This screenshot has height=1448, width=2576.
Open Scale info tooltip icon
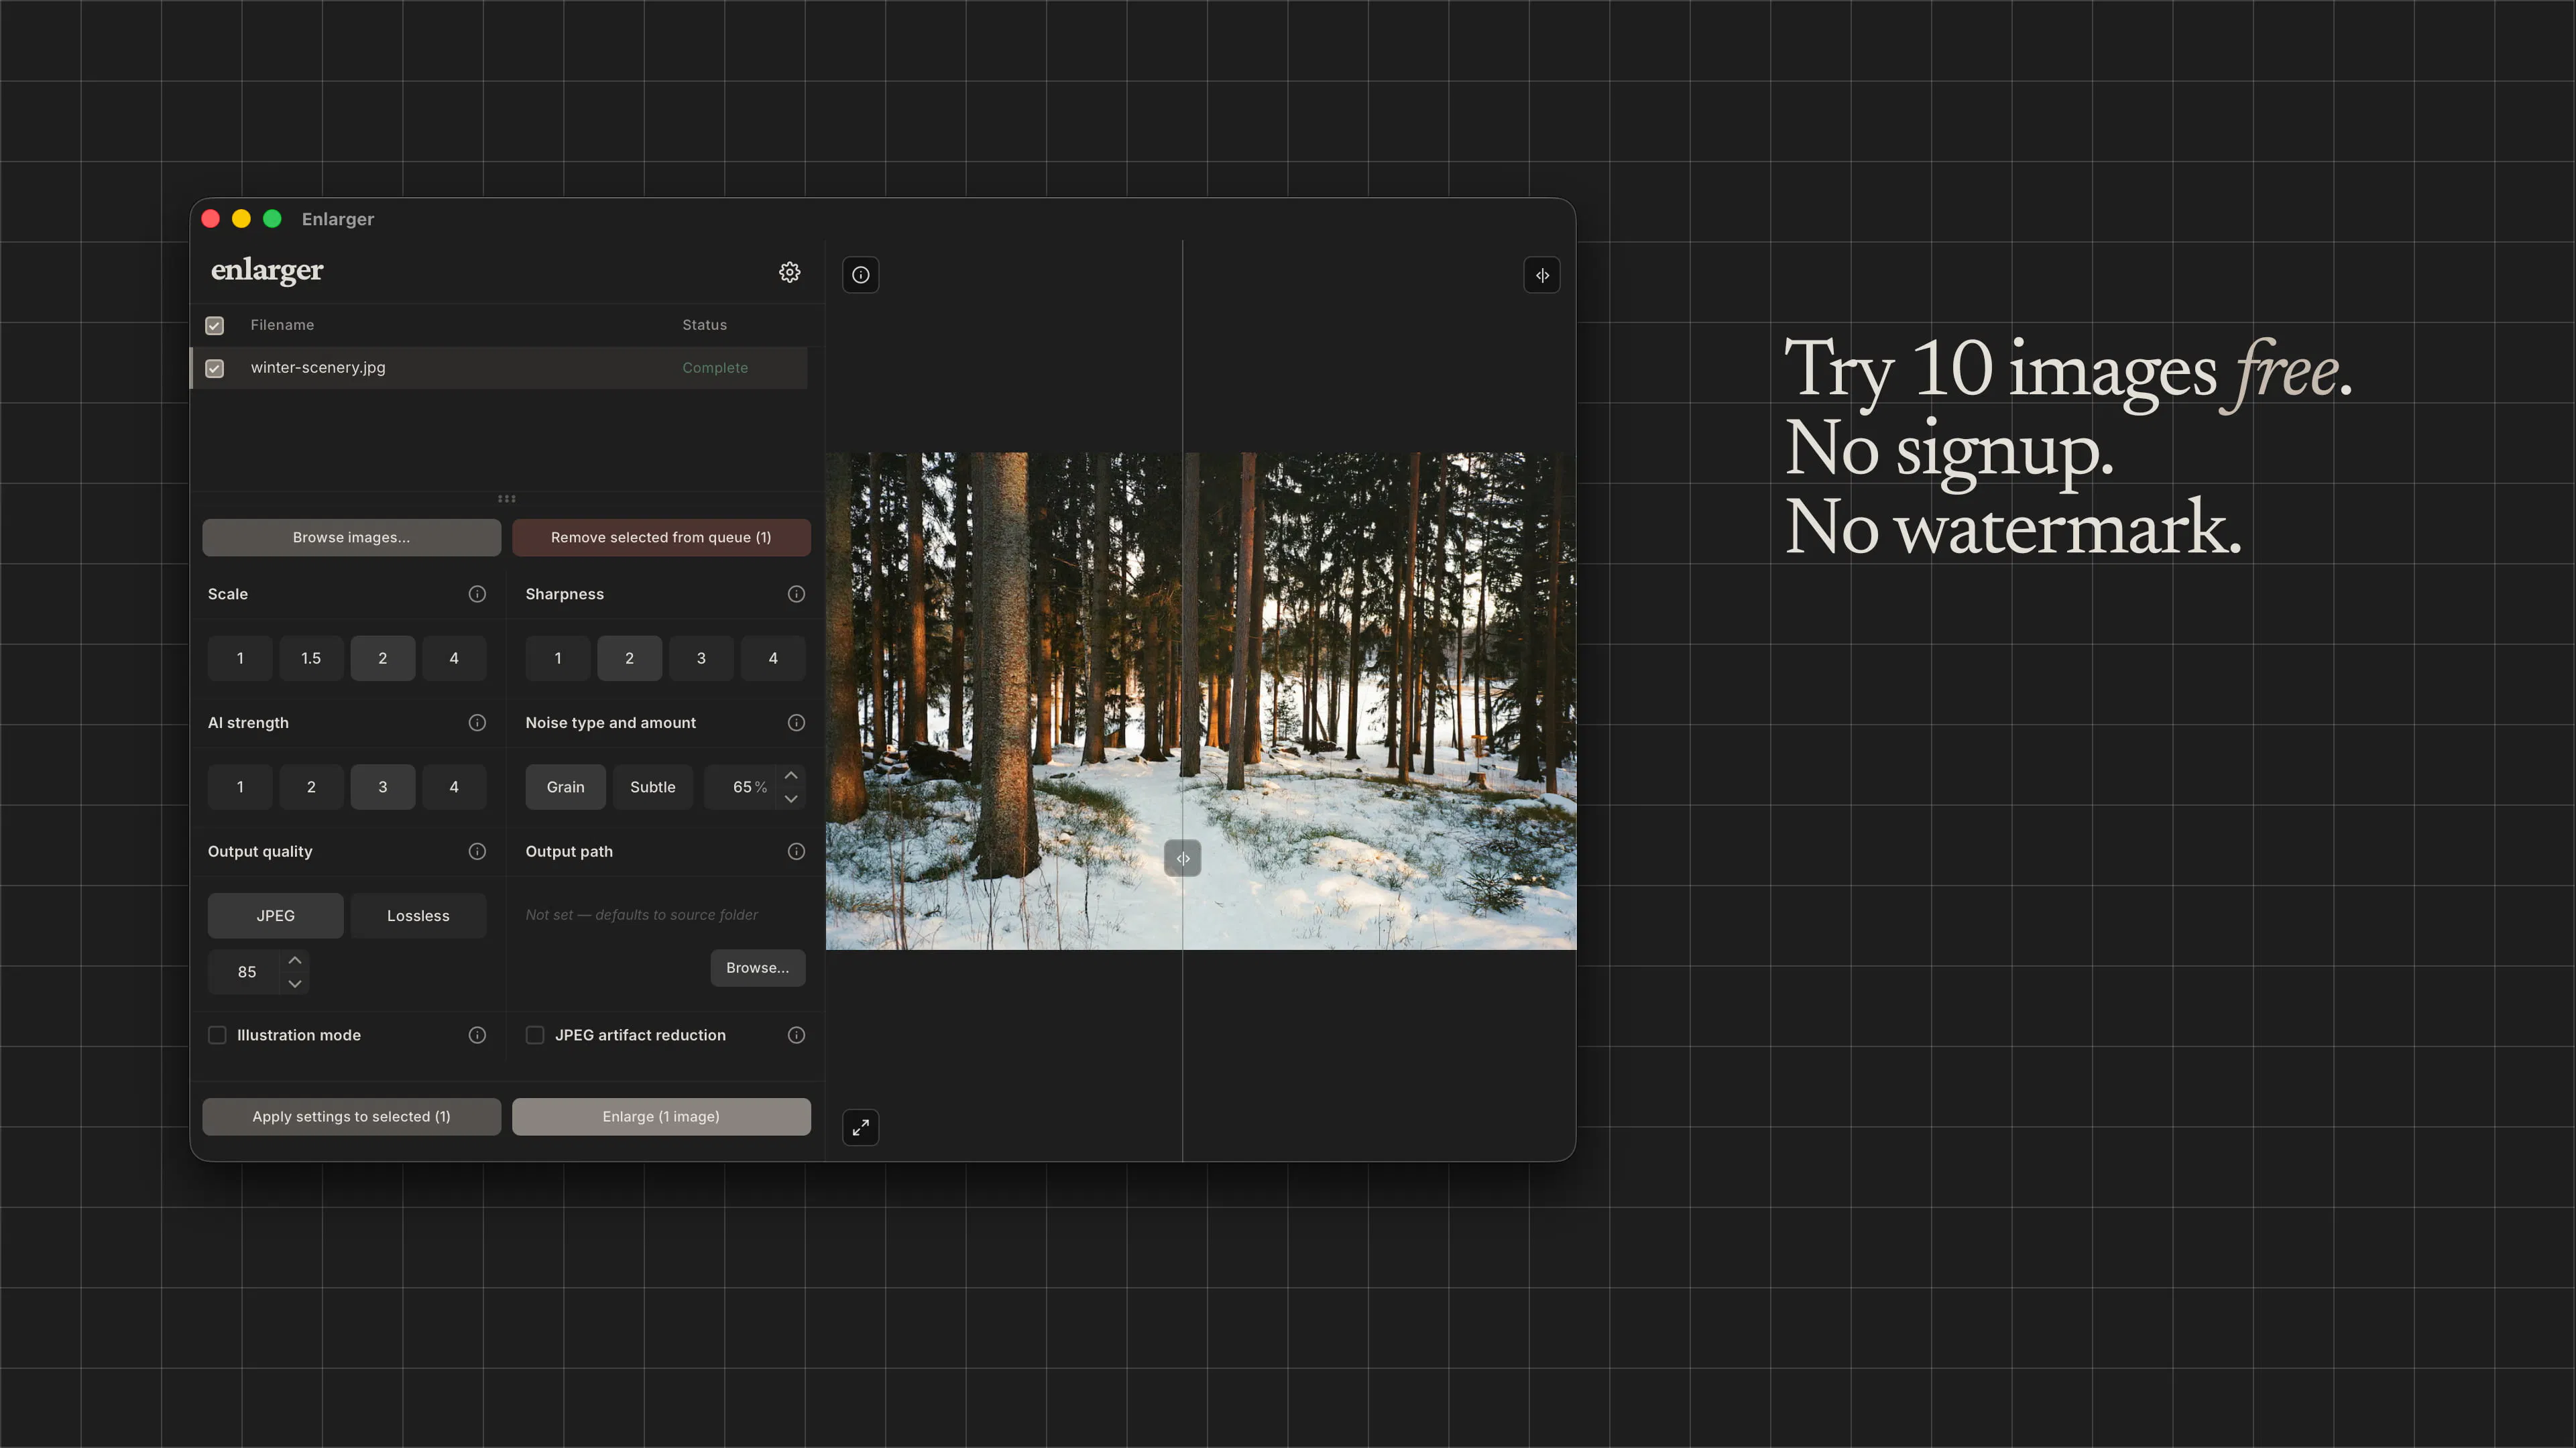tap(477, 594)
